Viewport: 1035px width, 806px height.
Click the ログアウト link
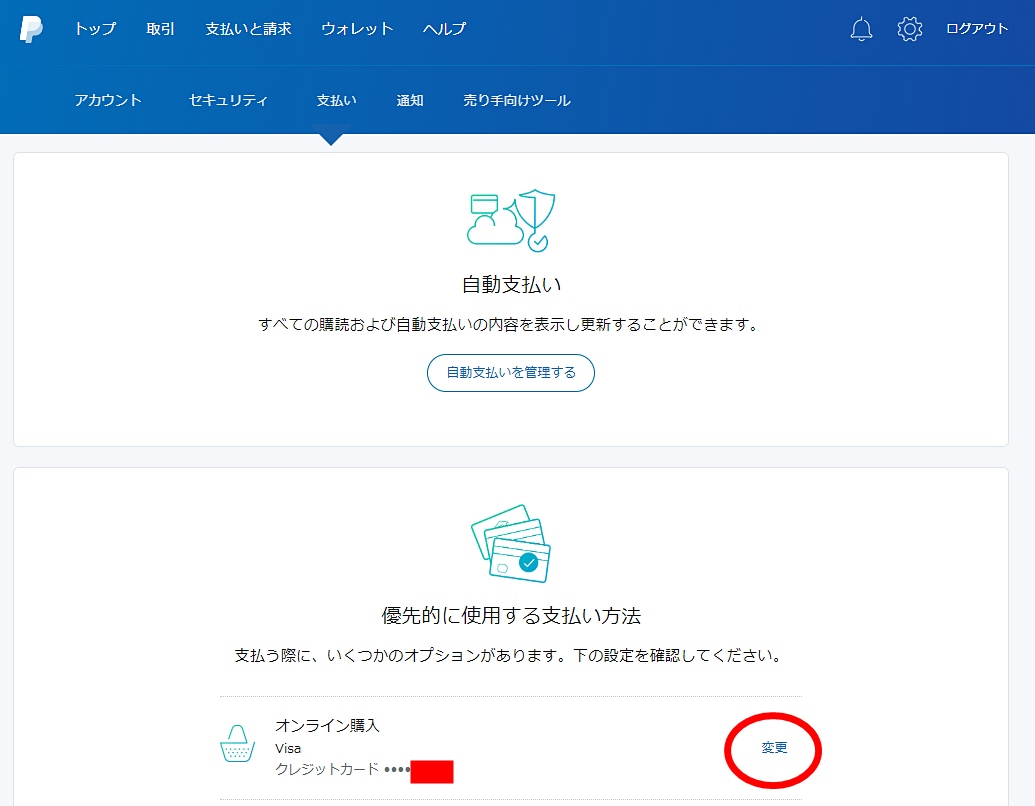(977, 29)
